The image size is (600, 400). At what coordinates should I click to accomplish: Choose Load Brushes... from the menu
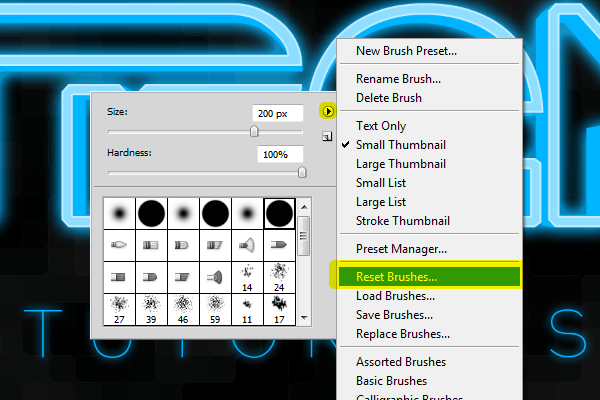[x=395, y=296]
